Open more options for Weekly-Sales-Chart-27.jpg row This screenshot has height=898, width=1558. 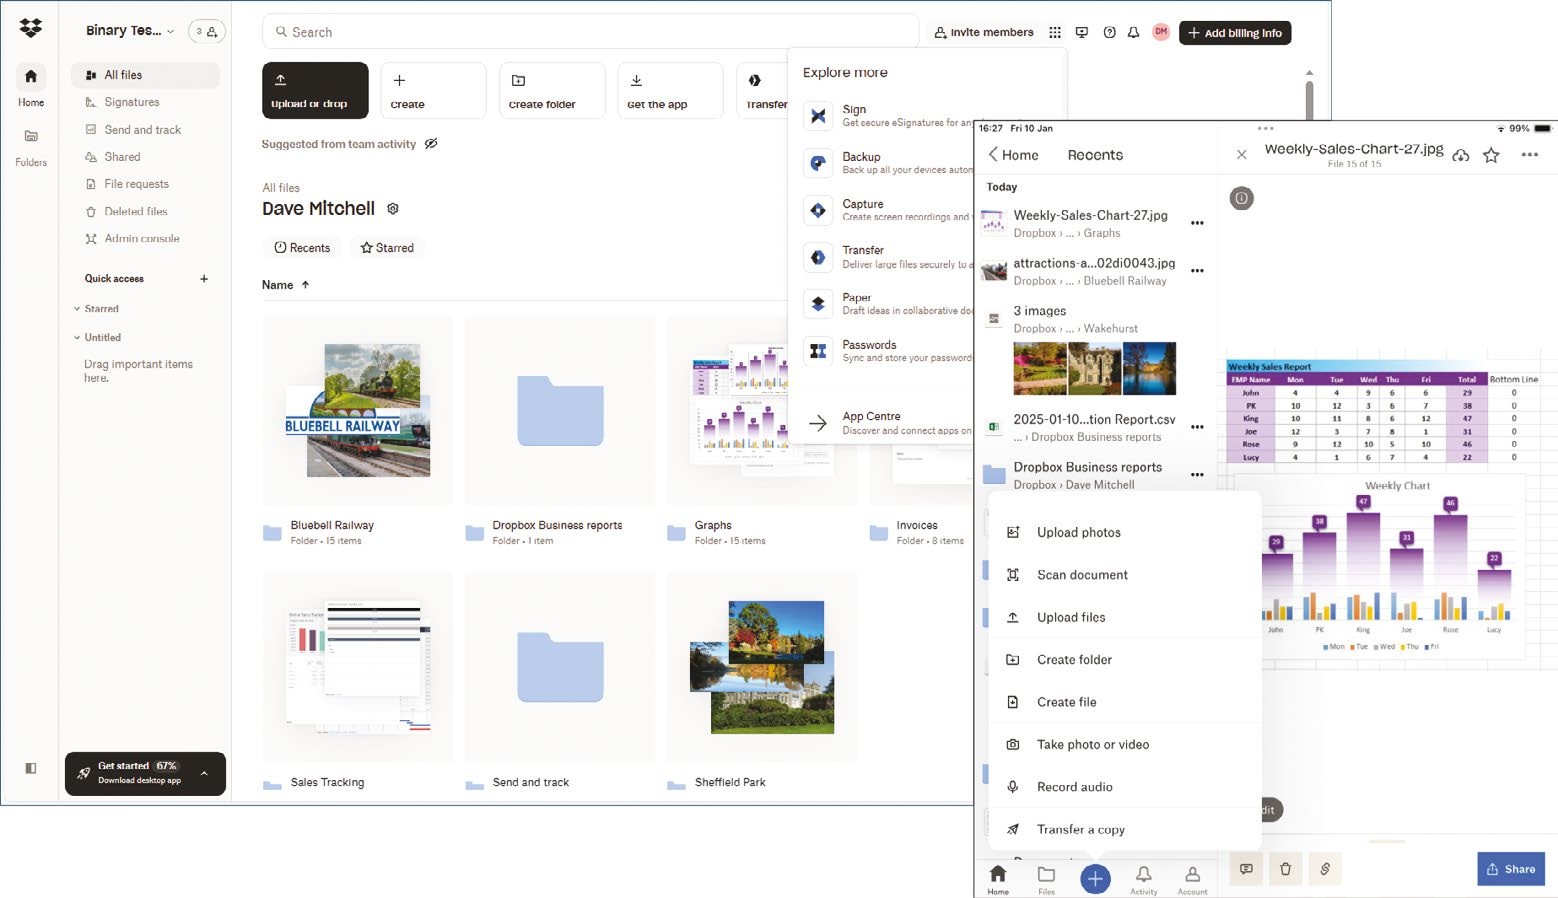tap(1197, 223)
